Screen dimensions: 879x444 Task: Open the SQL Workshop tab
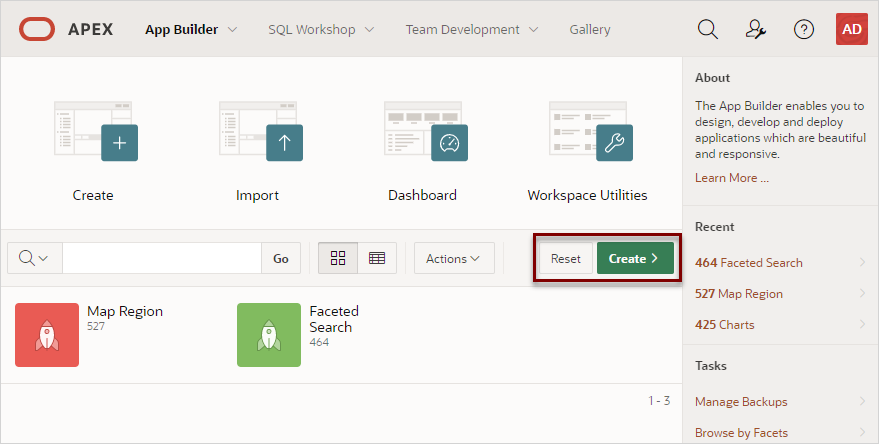tap(312, 30)
